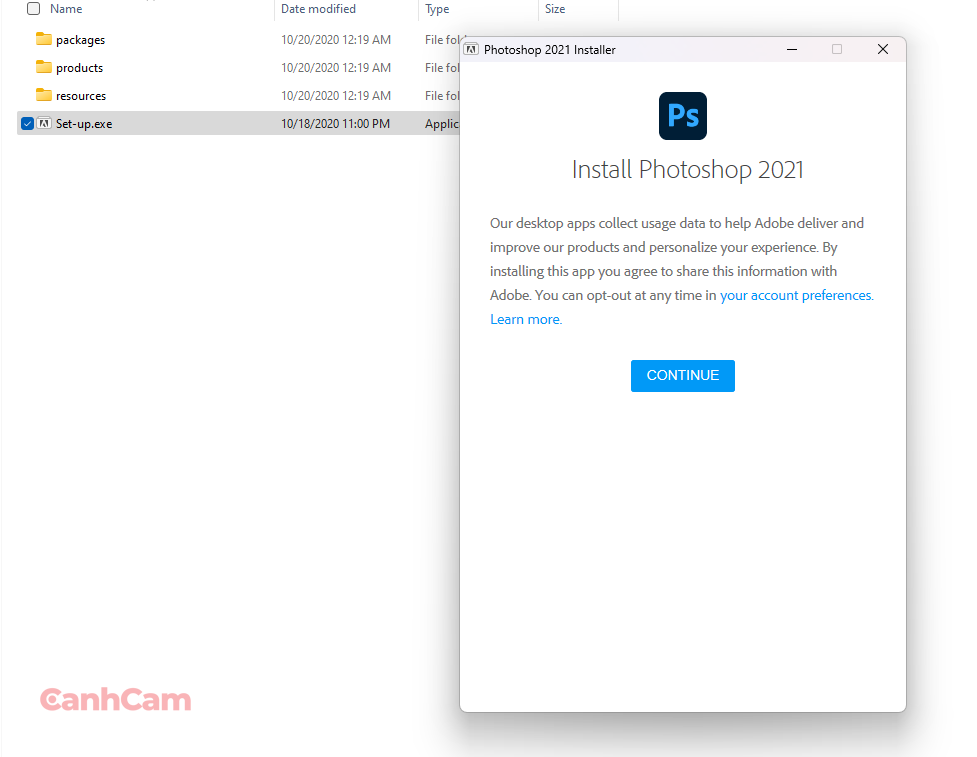Minimize the Photoshop 2021 Installer window
This screenshot has width=977, height=757.
click(791, 49)
